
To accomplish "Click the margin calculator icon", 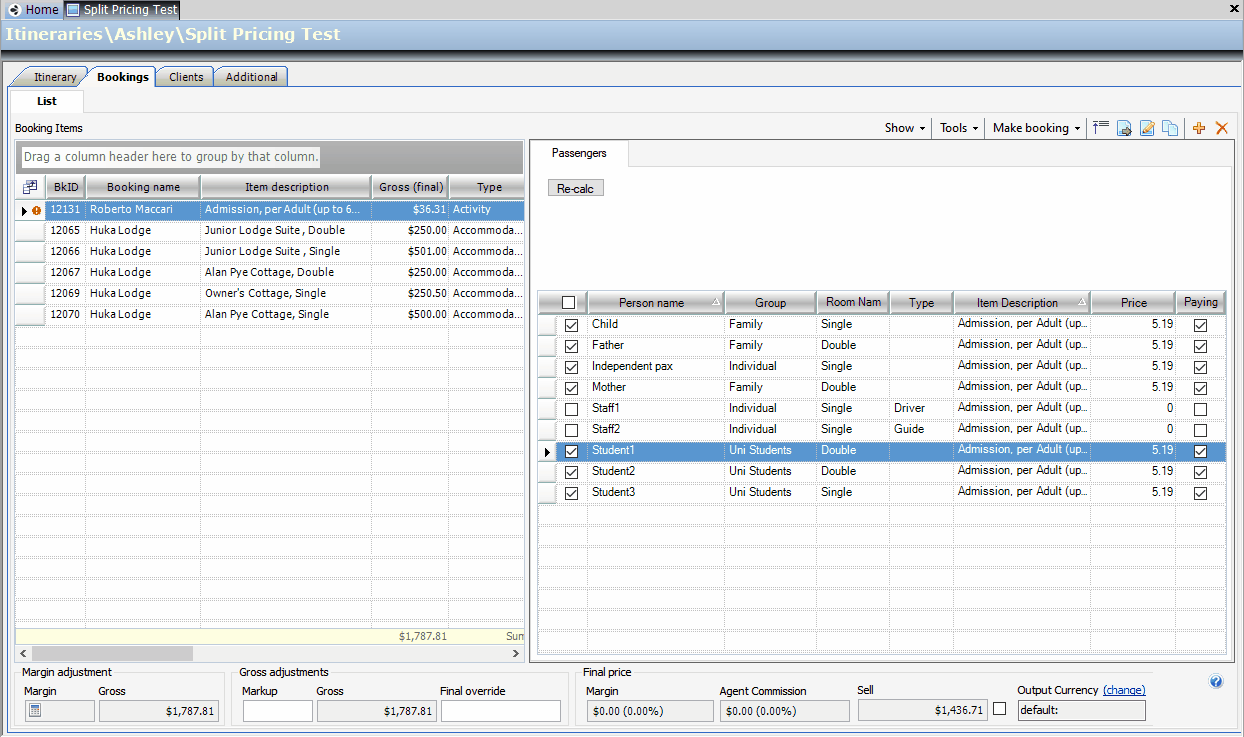I will [x=34, y=711].
